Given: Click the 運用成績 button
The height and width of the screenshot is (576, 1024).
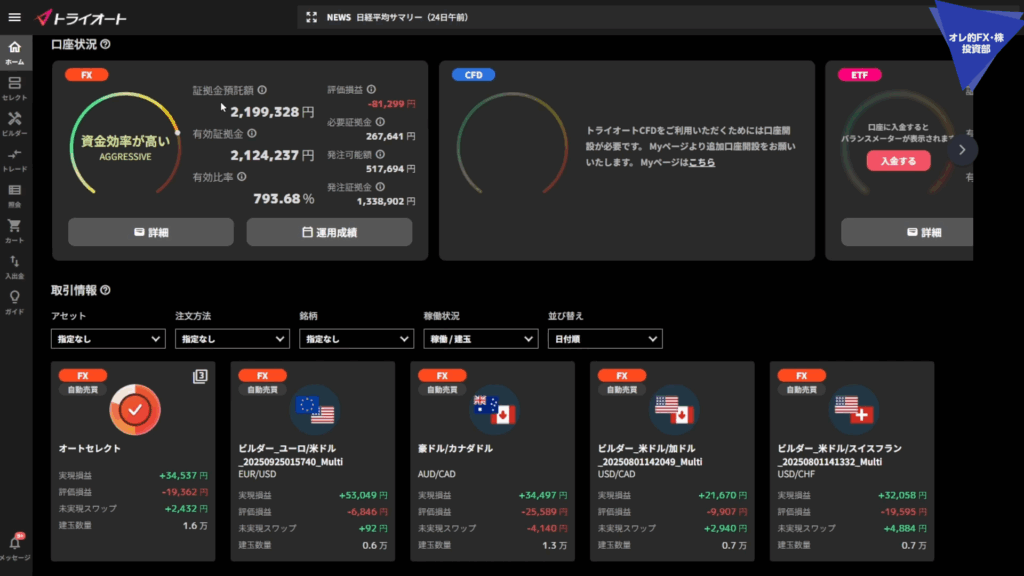Looking at the screenshot, I should point(329,232).
